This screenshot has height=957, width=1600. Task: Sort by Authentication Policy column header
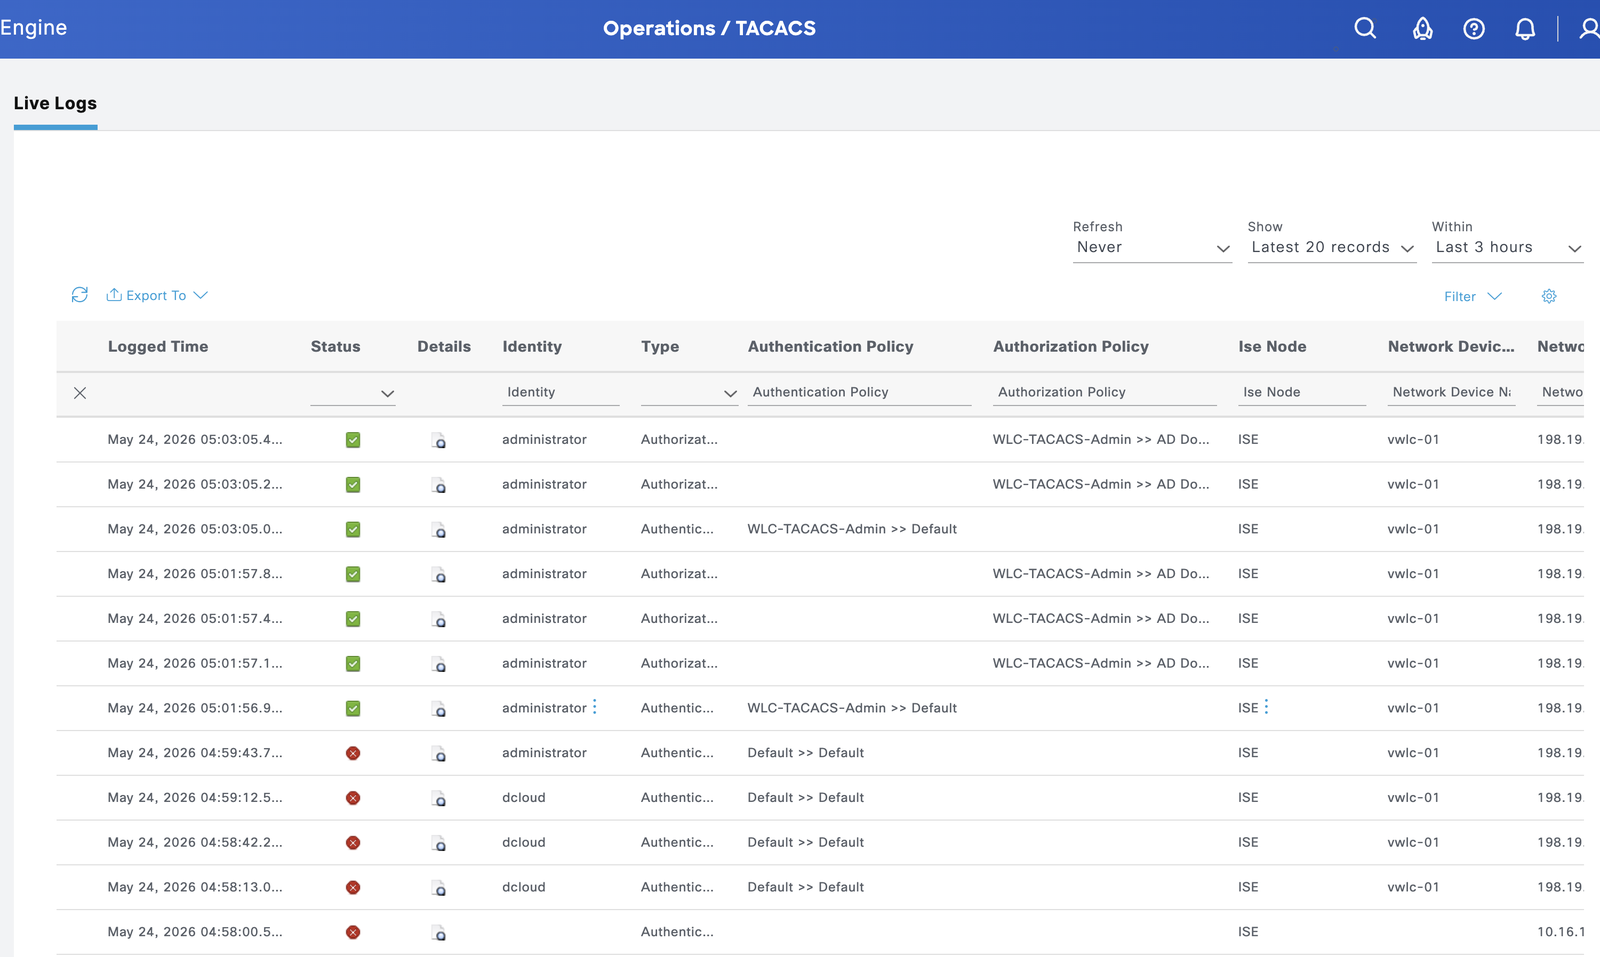(x=830, y=346)
